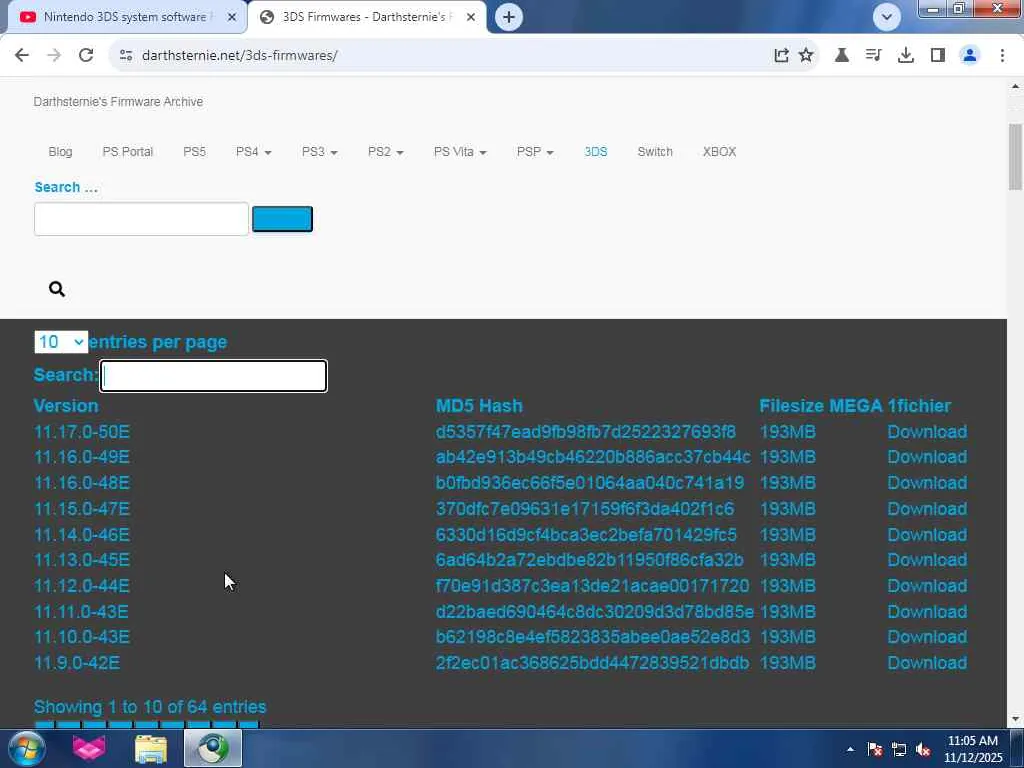Click Darthsternie's Firmware Archive title link
Viewport: 1024px width, 768px height.
coord(118,101)
